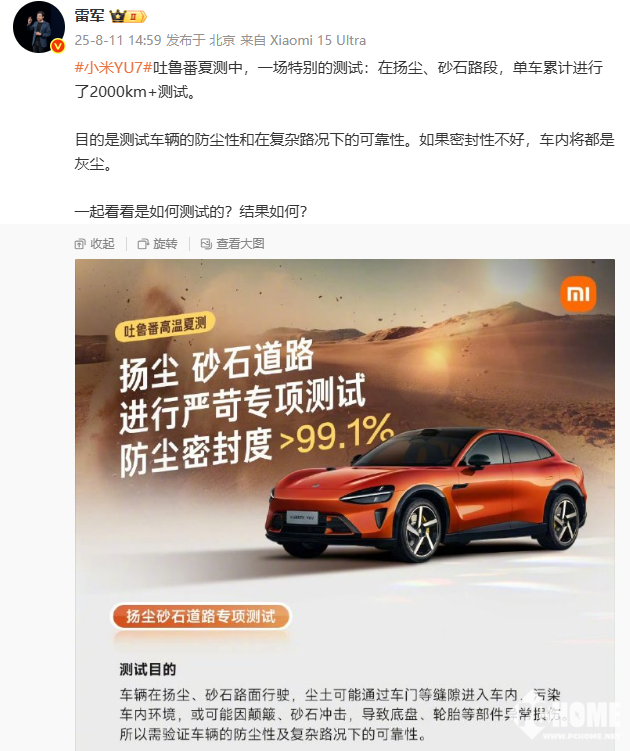The height and width of the screenshot is (751, 630).
Task: Click the 查看大图 view-large icon
Action: (x=206, y=244)
